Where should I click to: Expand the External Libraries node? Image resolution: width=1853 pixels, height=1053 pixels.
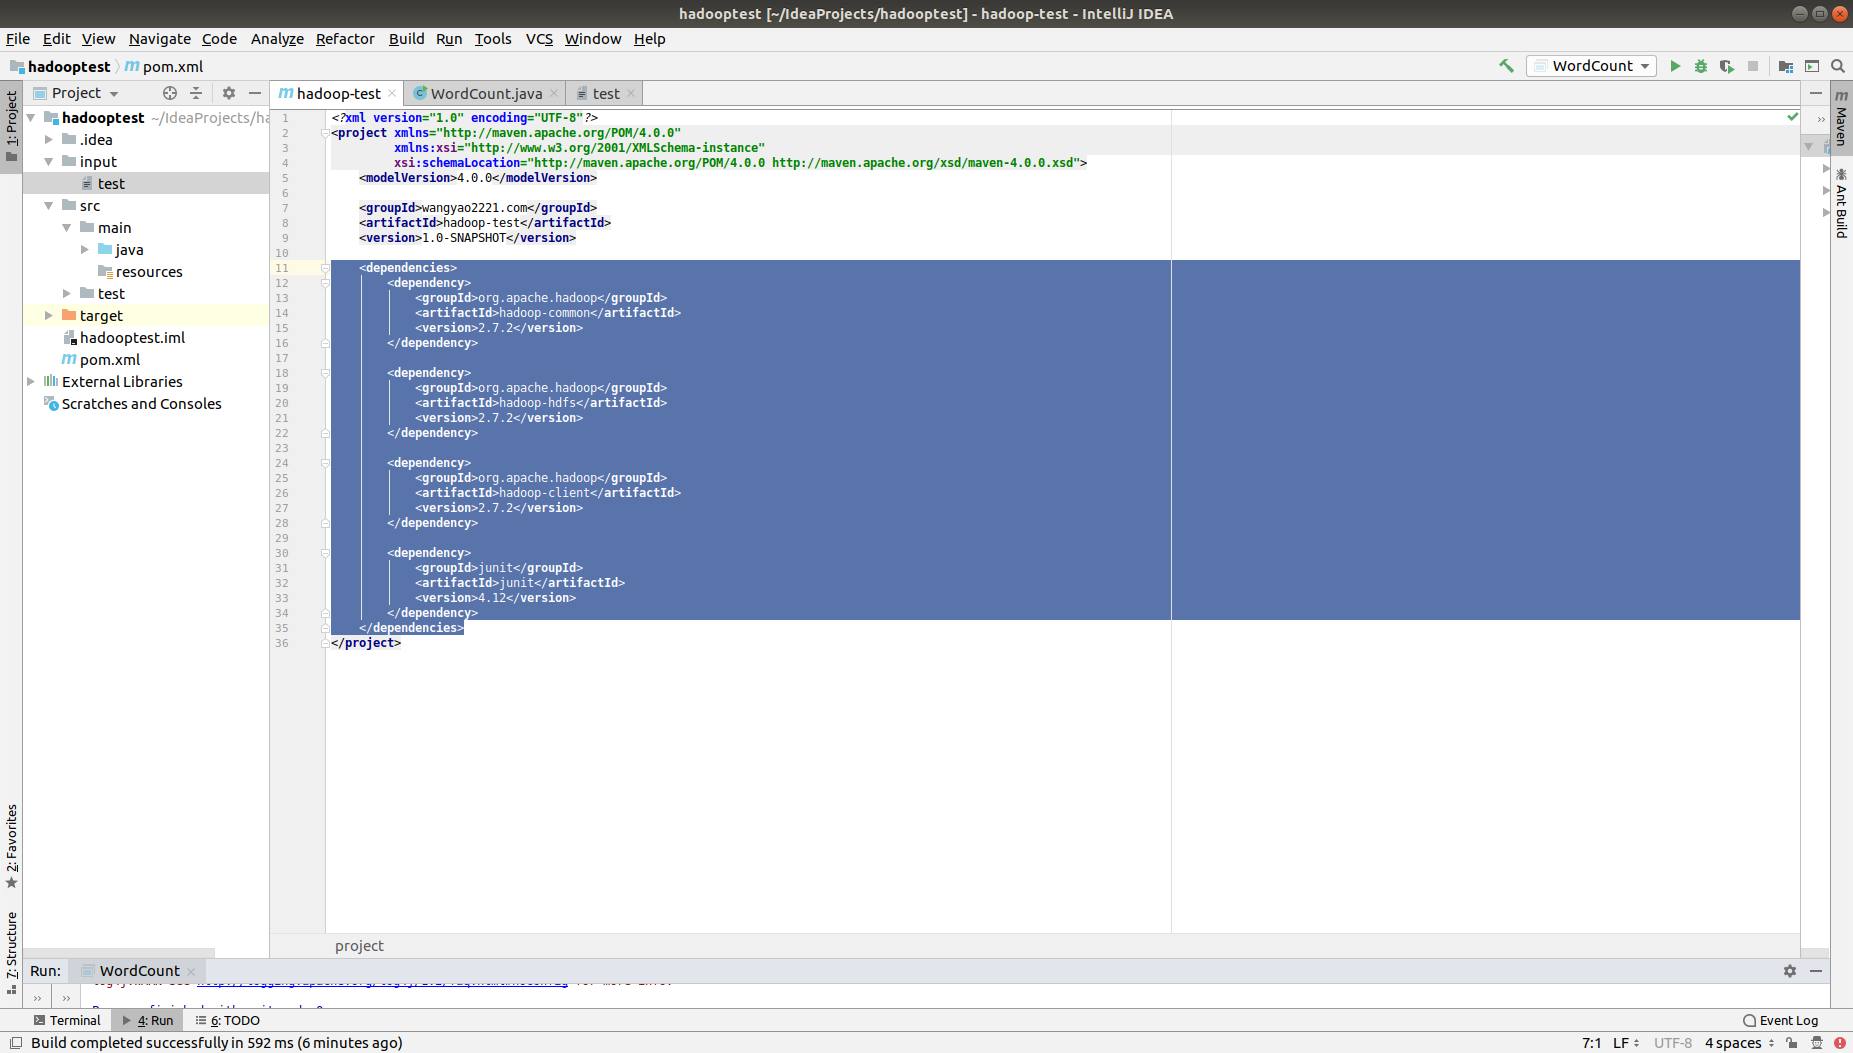tap(32, 381)
